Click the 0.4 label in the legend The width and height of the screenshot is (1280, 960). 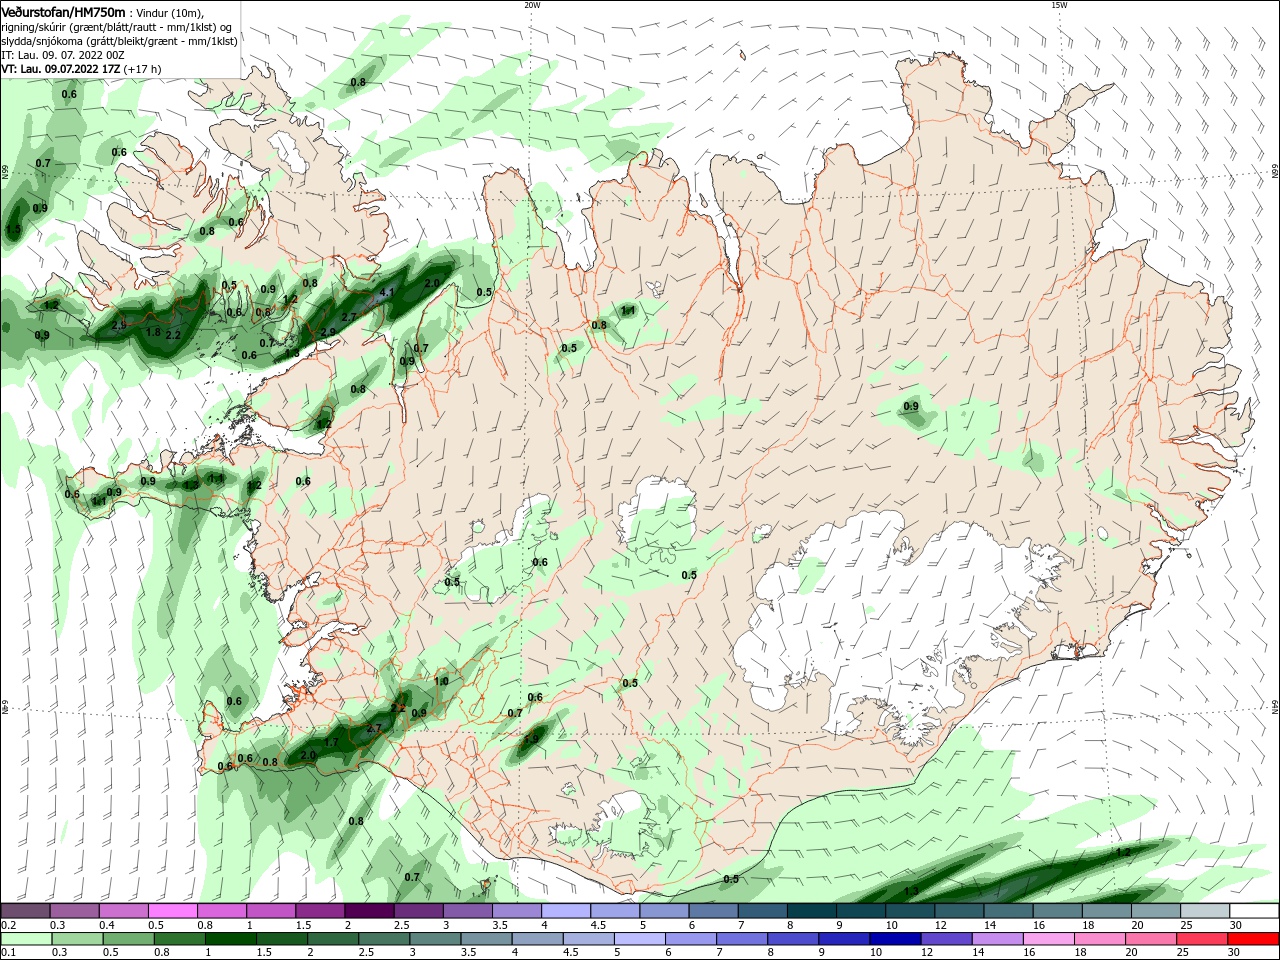(x=107, y=925)
